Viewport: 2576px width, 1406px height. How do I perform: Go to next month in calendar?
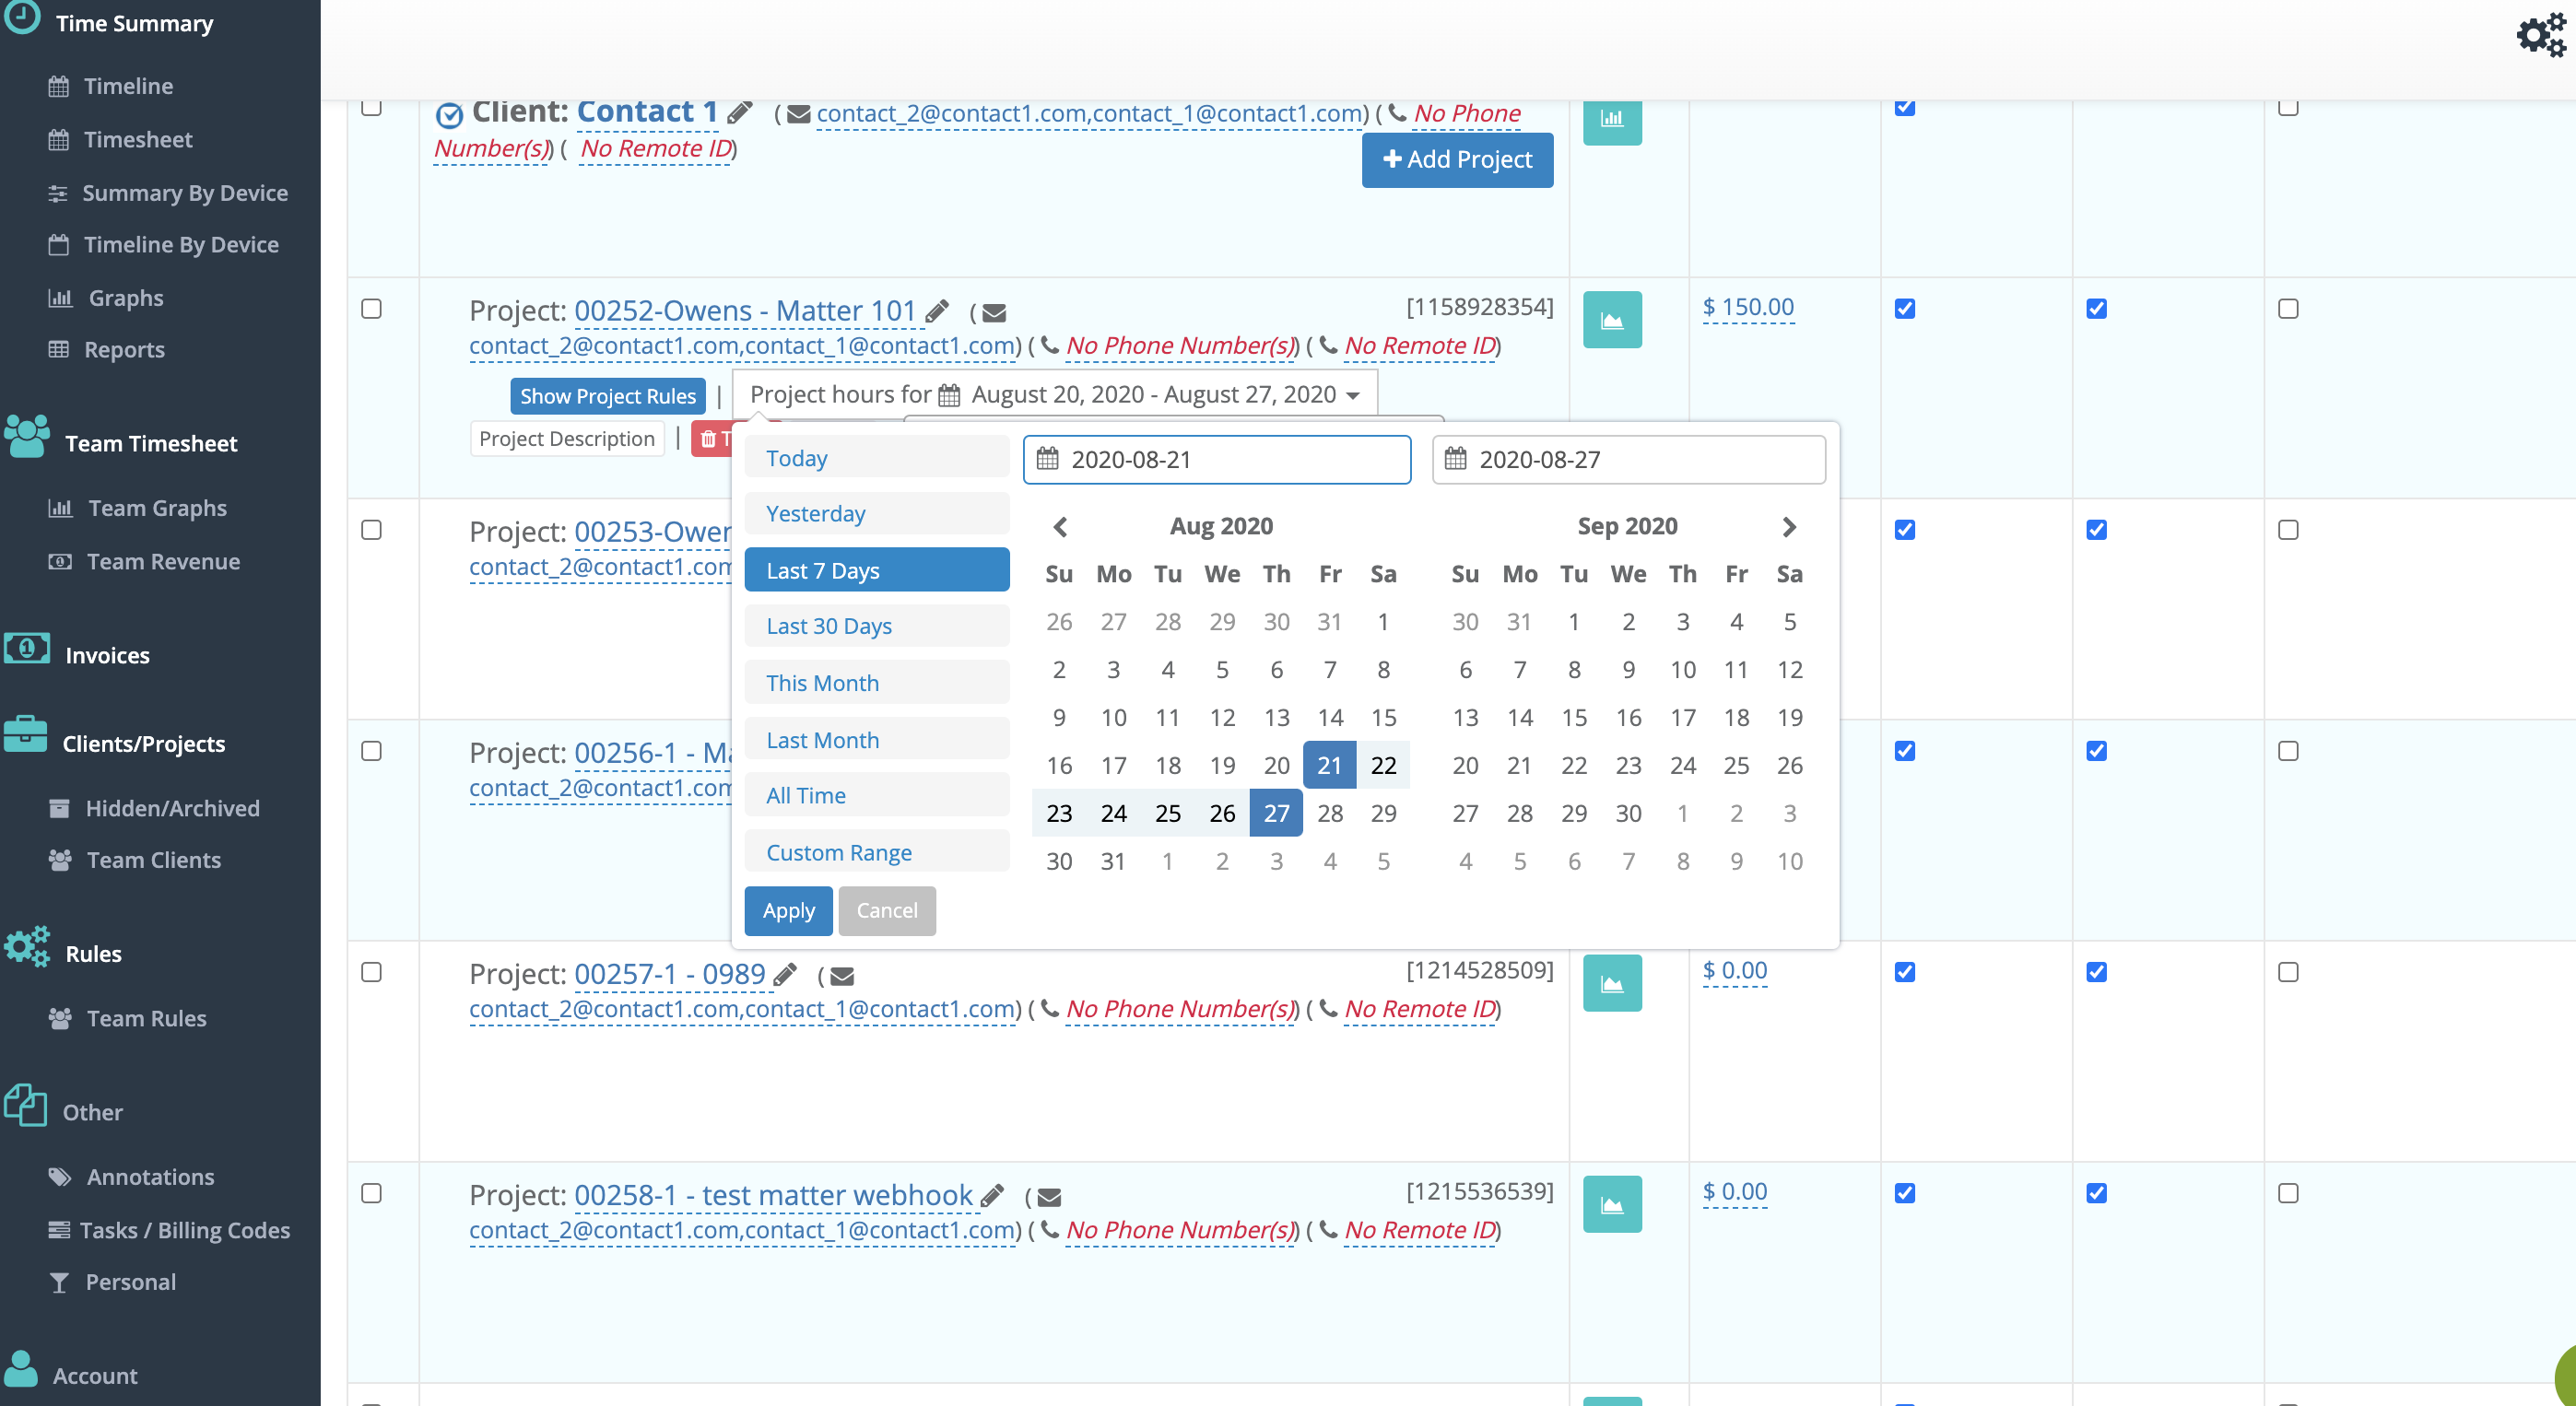pos(1789,526)
